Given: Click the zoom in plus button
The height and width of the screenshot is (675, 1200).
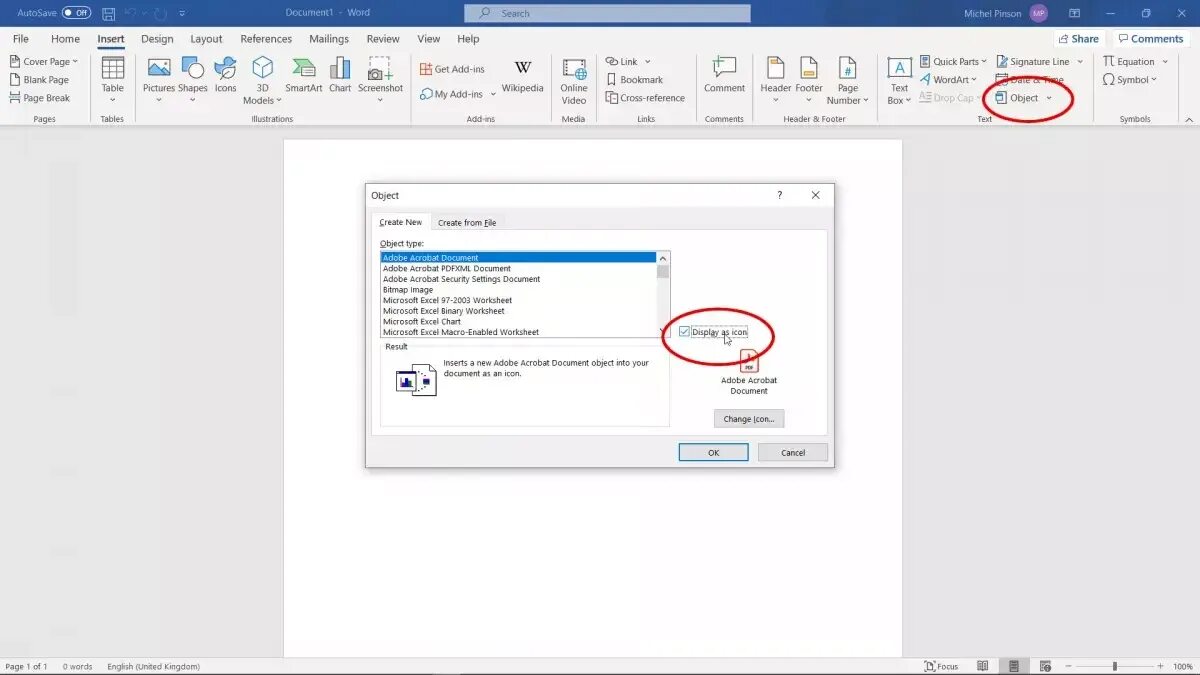Looking at the screenshot, I should click(1162, 666).
